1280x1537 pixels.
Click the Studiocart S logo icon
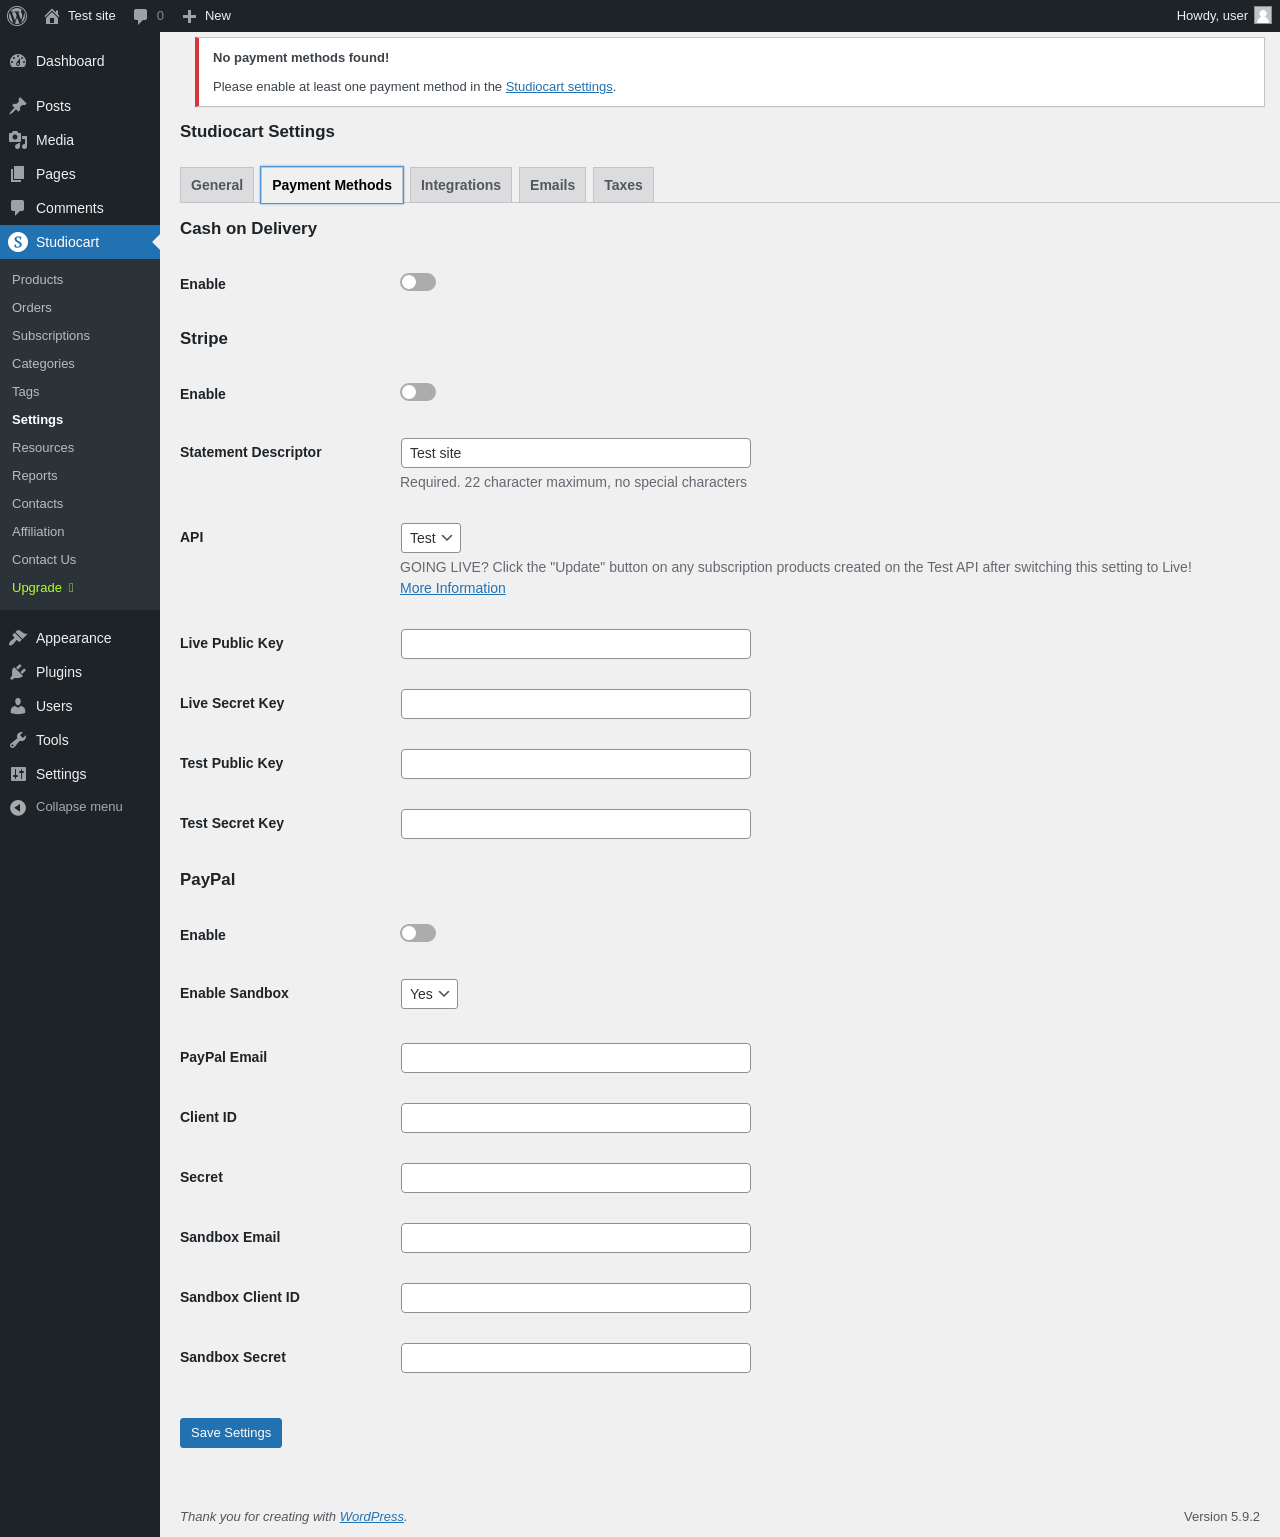(x=18, y=242)
